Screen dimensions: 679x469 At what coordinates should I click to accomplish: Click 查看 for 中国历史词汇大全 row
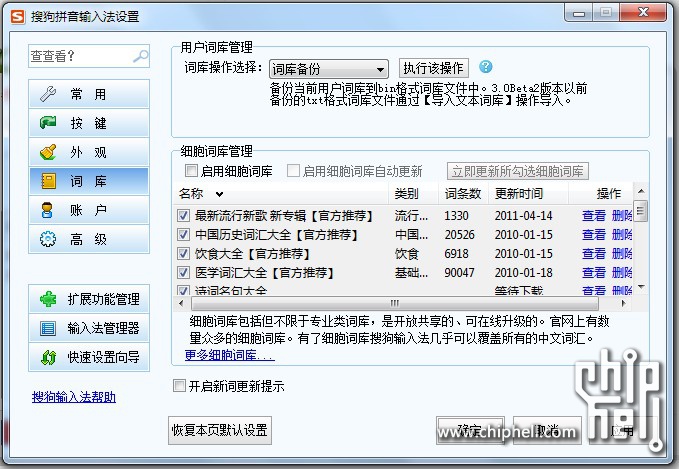click(x=594, y=234)
